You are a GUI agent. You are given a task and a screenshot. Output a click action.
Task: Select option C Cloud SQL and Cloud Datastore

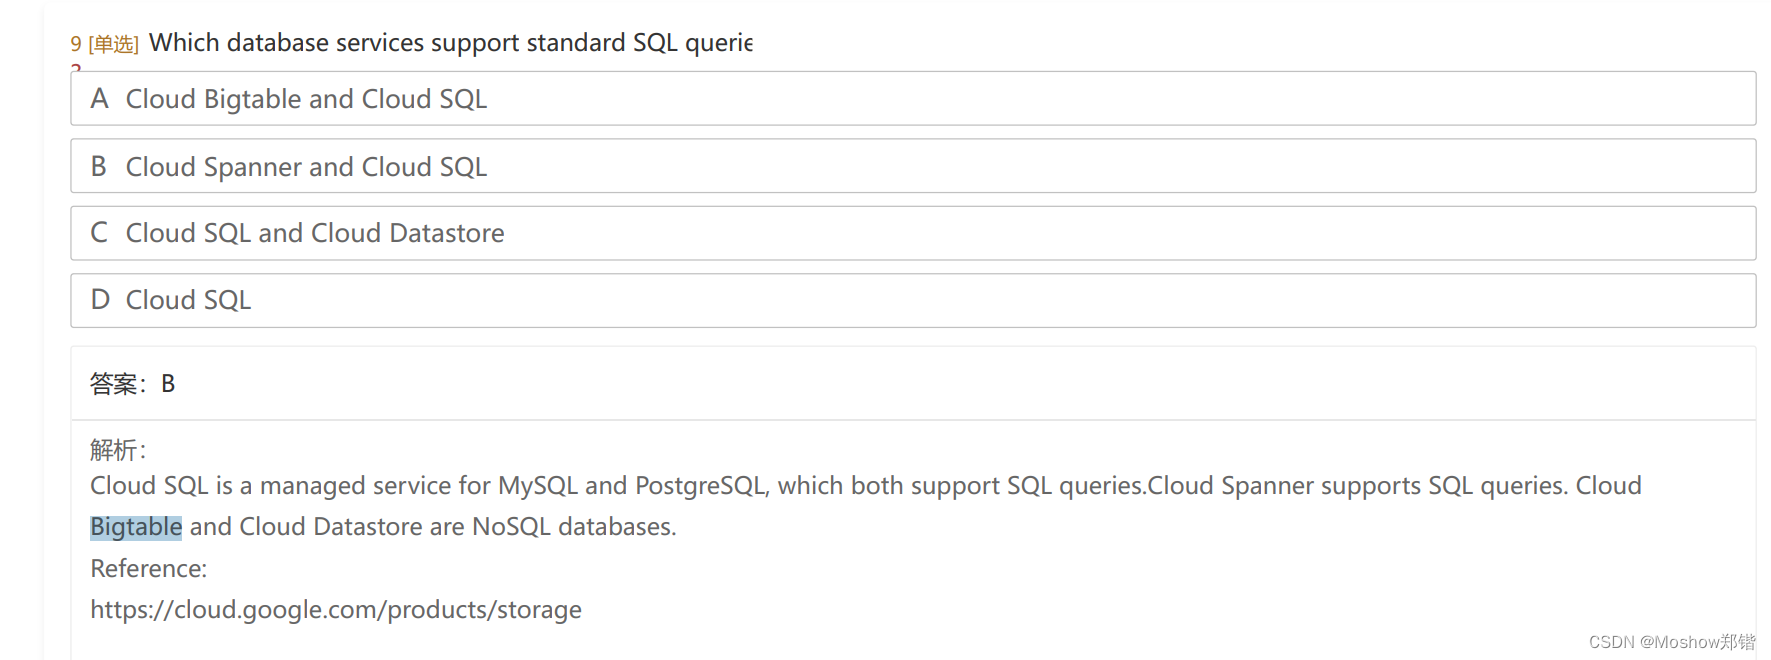tap(913, 233)
